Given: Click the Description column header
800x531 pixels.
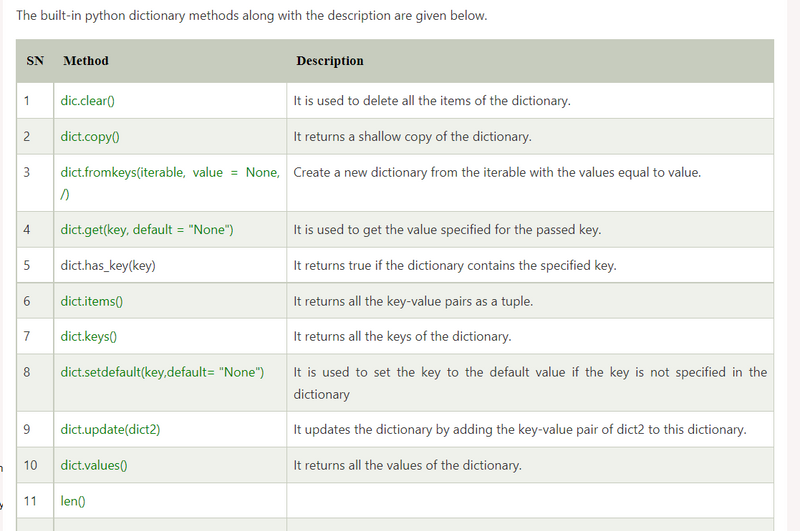Looking at the screenshot, I should click(x=330, y=61).
